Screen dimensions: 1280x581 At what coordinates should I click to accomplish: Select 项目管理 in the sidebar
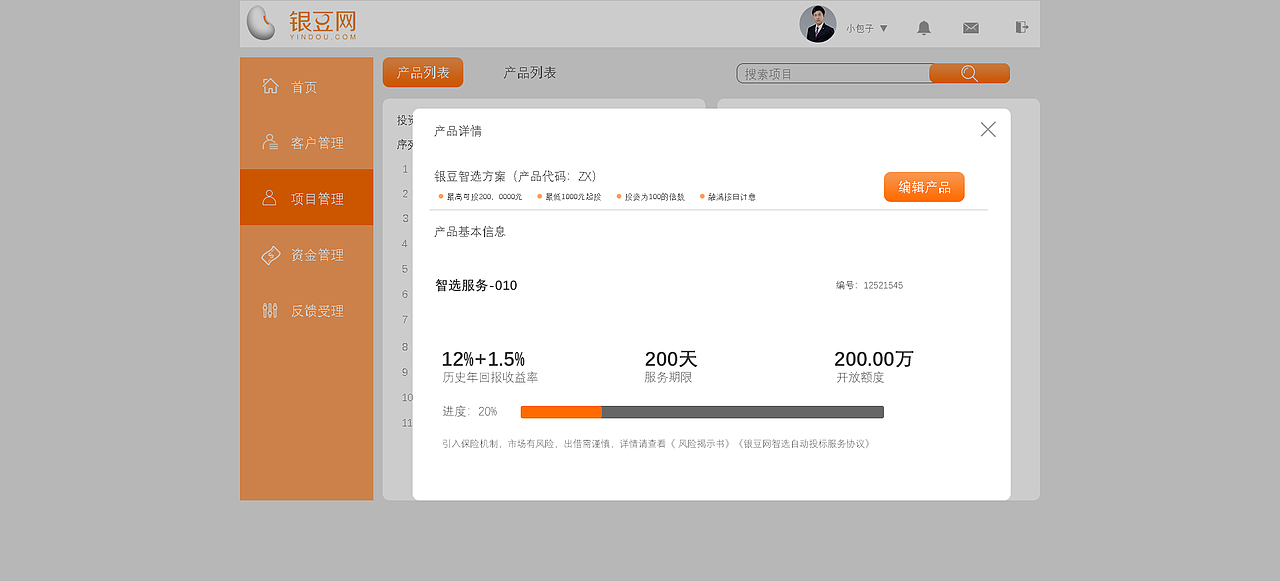pyautogui.click(x=306, y=198)
